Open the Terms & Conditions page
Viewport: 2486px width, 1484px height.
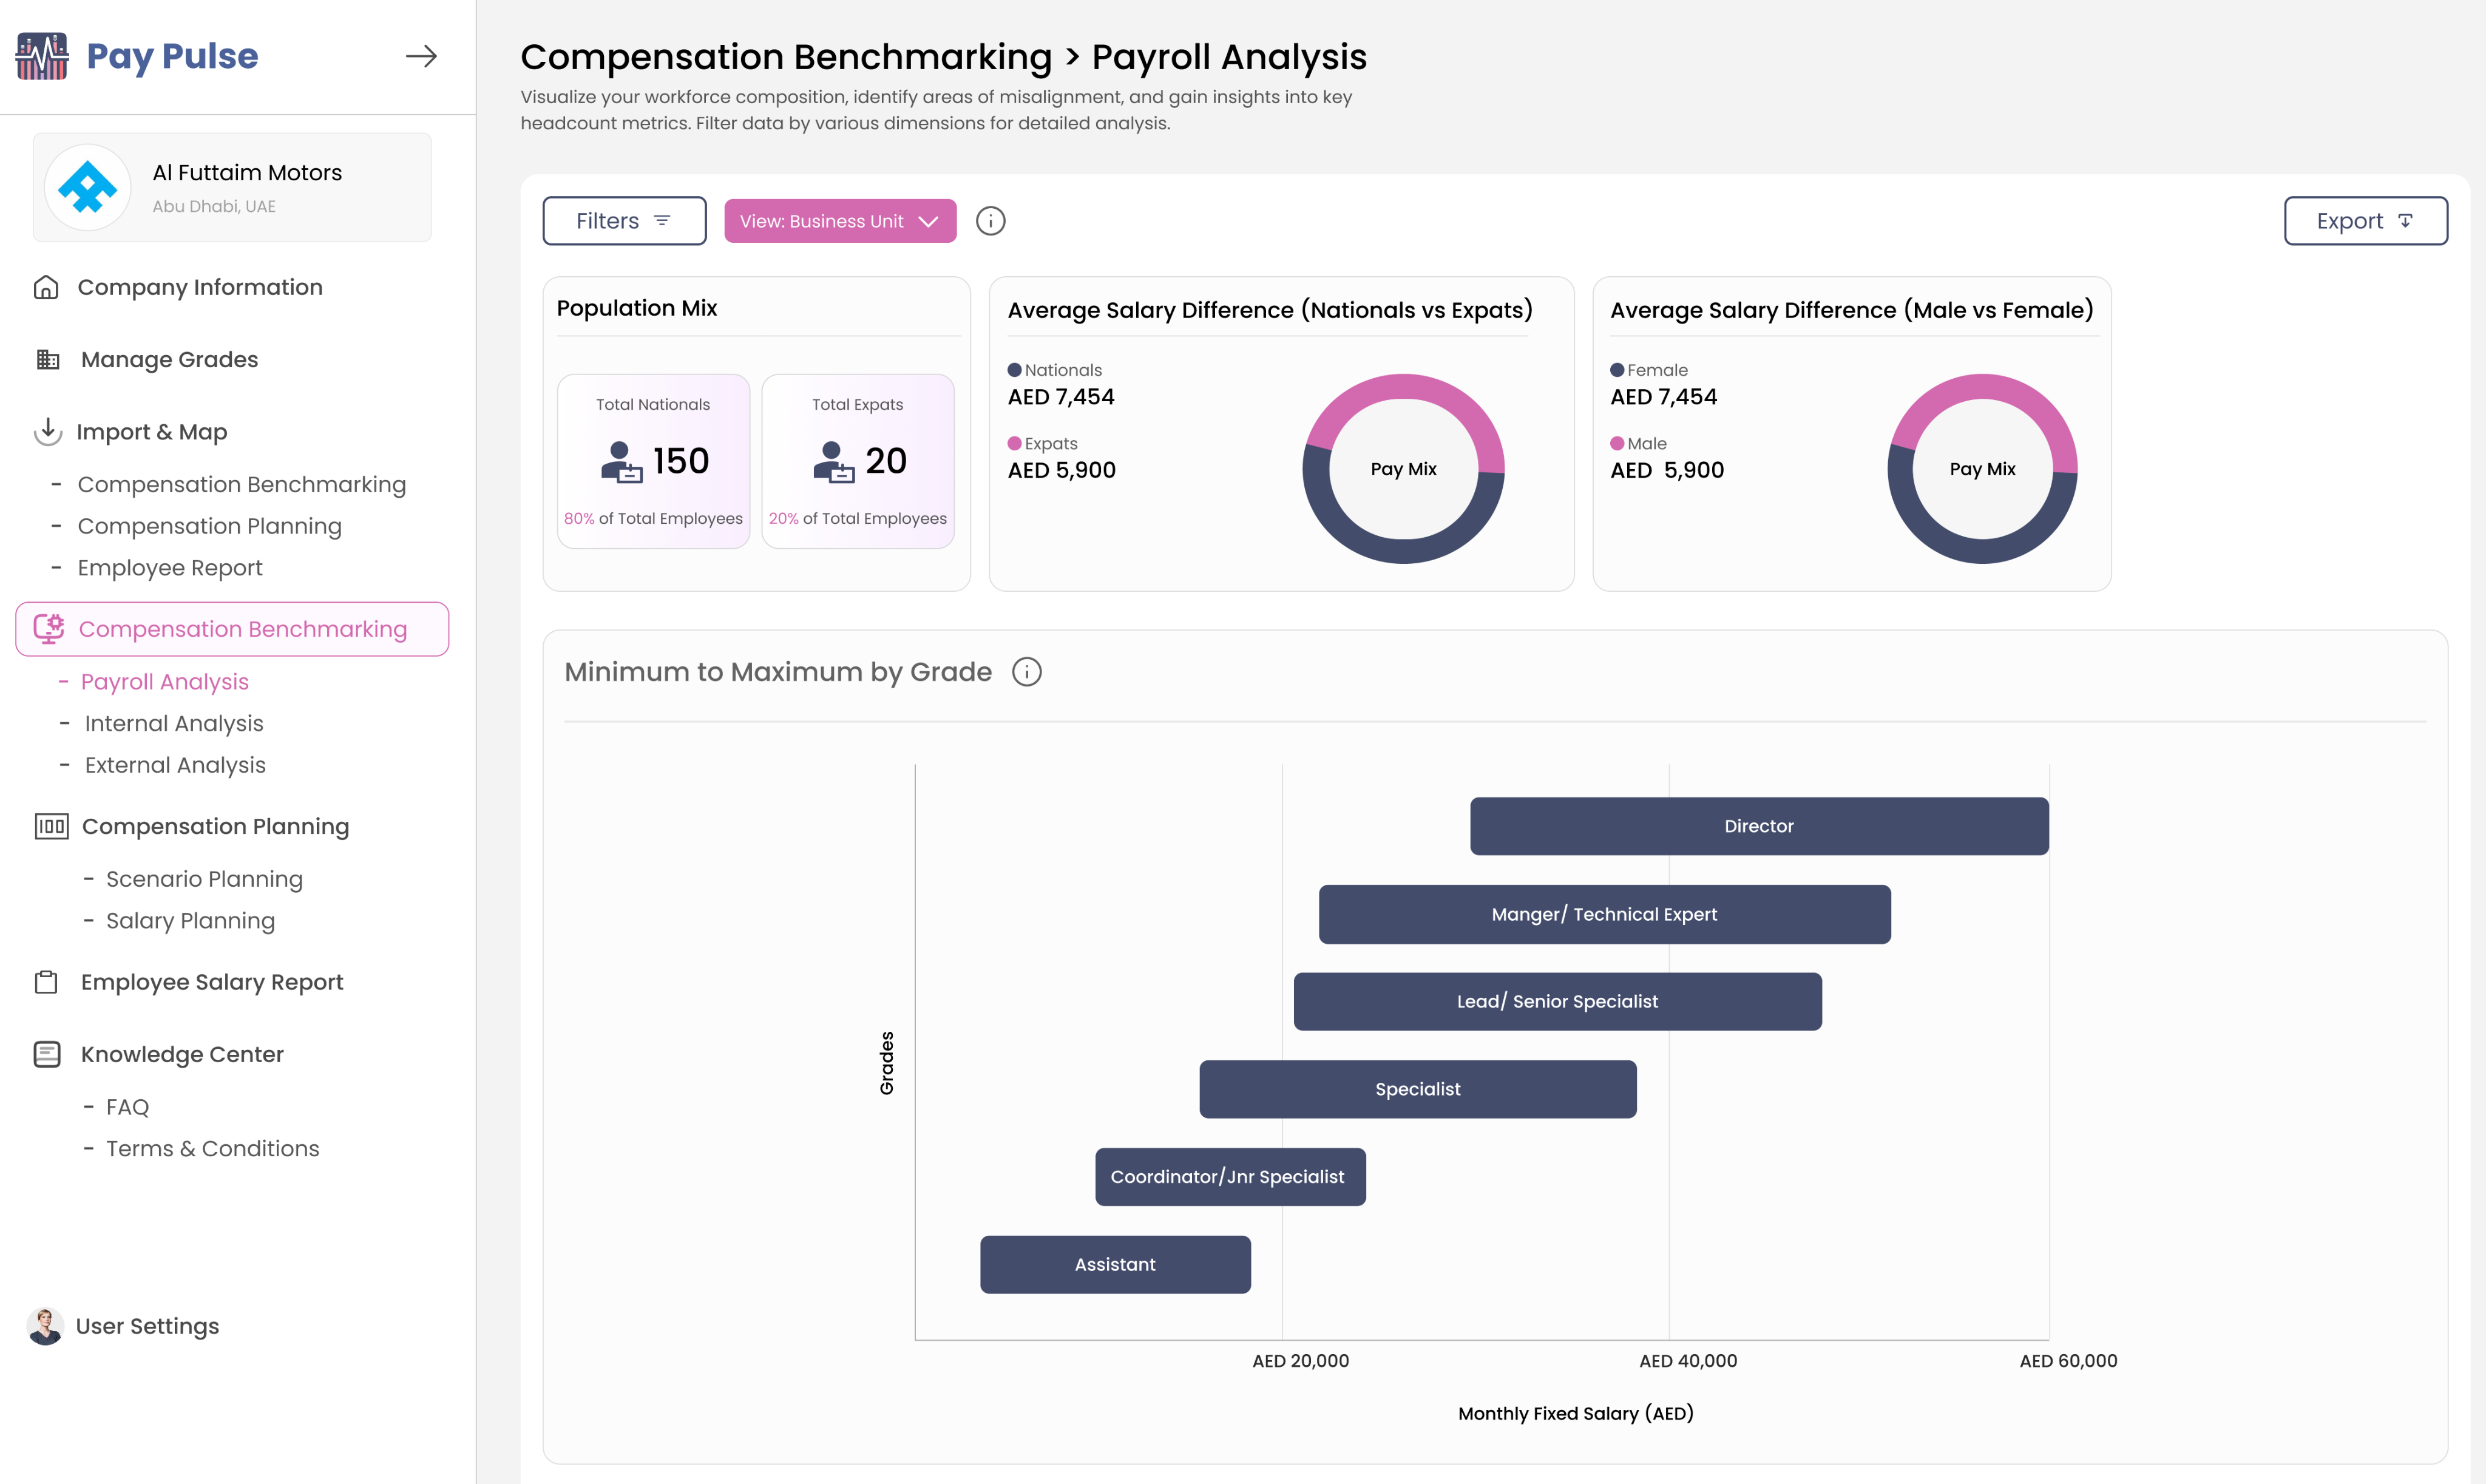[x=212, y=1149]
